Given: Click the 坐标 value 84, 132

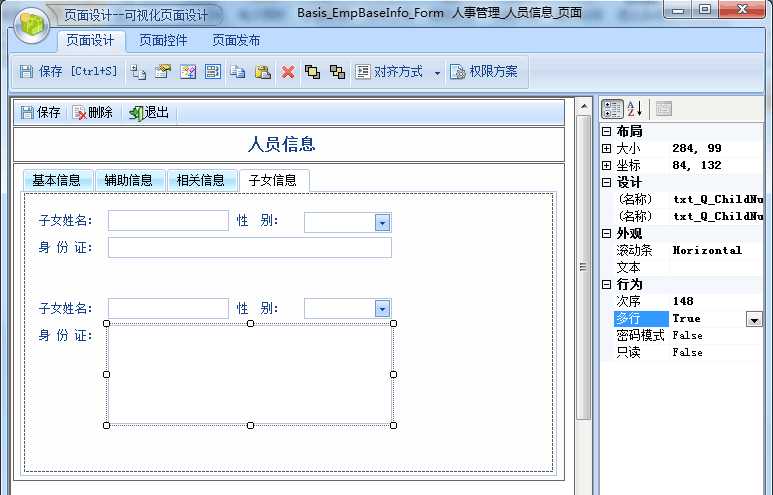Looking at the screenshot, I should 697,165.
